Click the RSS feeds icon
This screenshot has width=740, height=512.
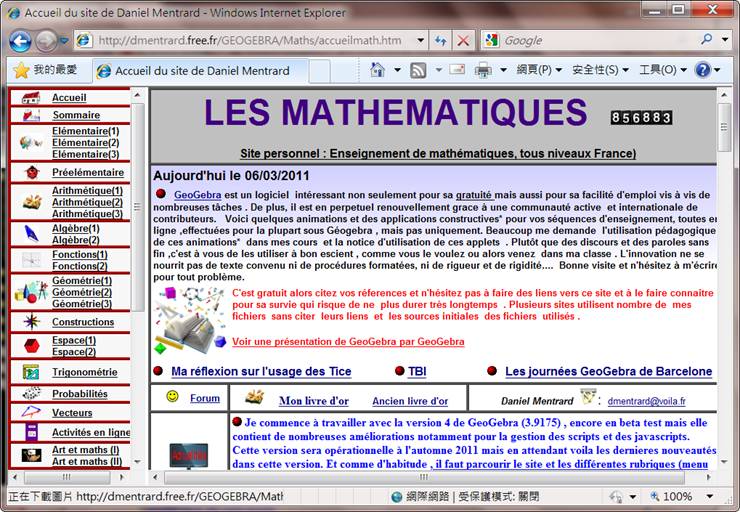(x=418, y=70)
